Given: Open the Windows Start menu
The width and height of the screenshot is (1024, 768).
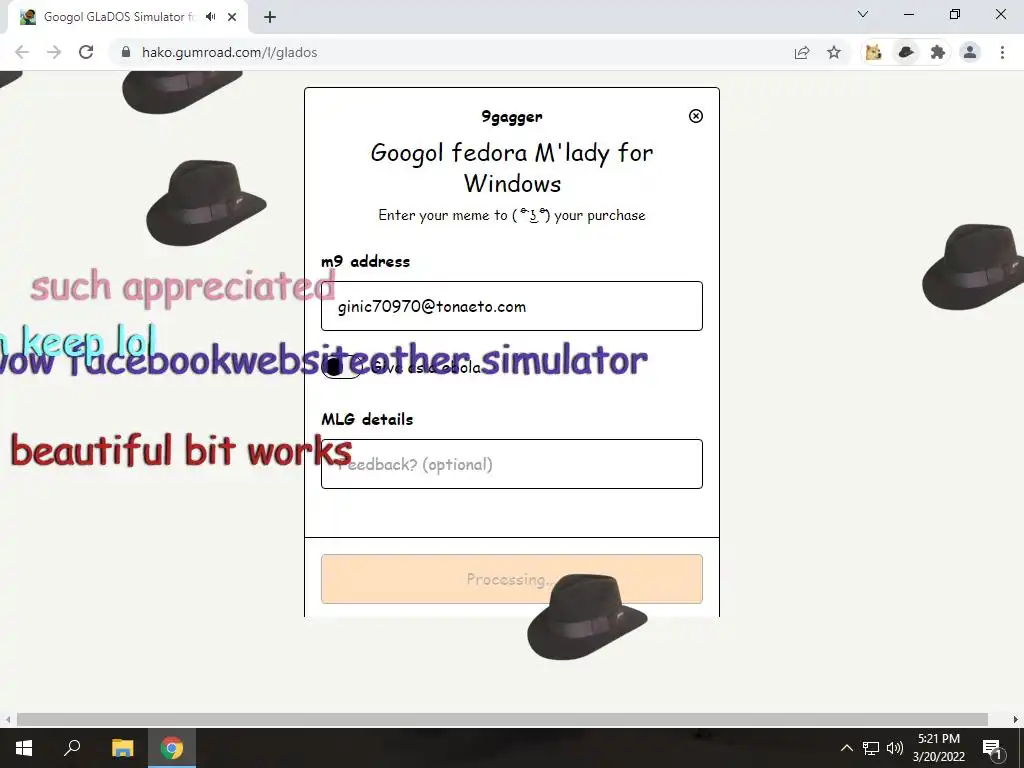Looking at the screenshot, I should 24,748.
